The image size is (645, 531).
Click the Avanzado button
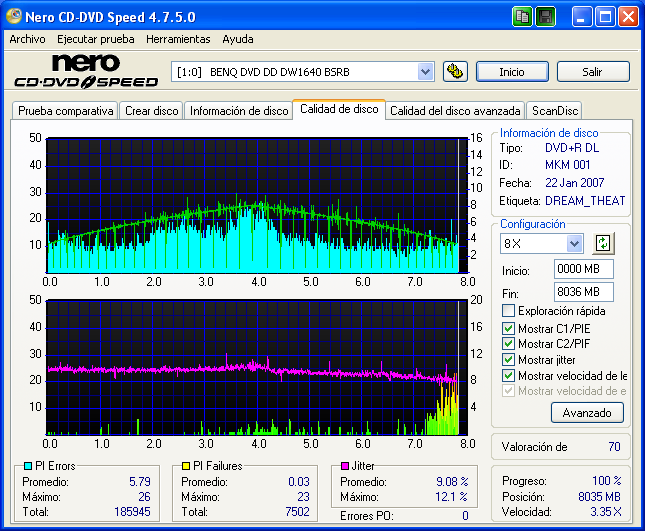[587, 412]
